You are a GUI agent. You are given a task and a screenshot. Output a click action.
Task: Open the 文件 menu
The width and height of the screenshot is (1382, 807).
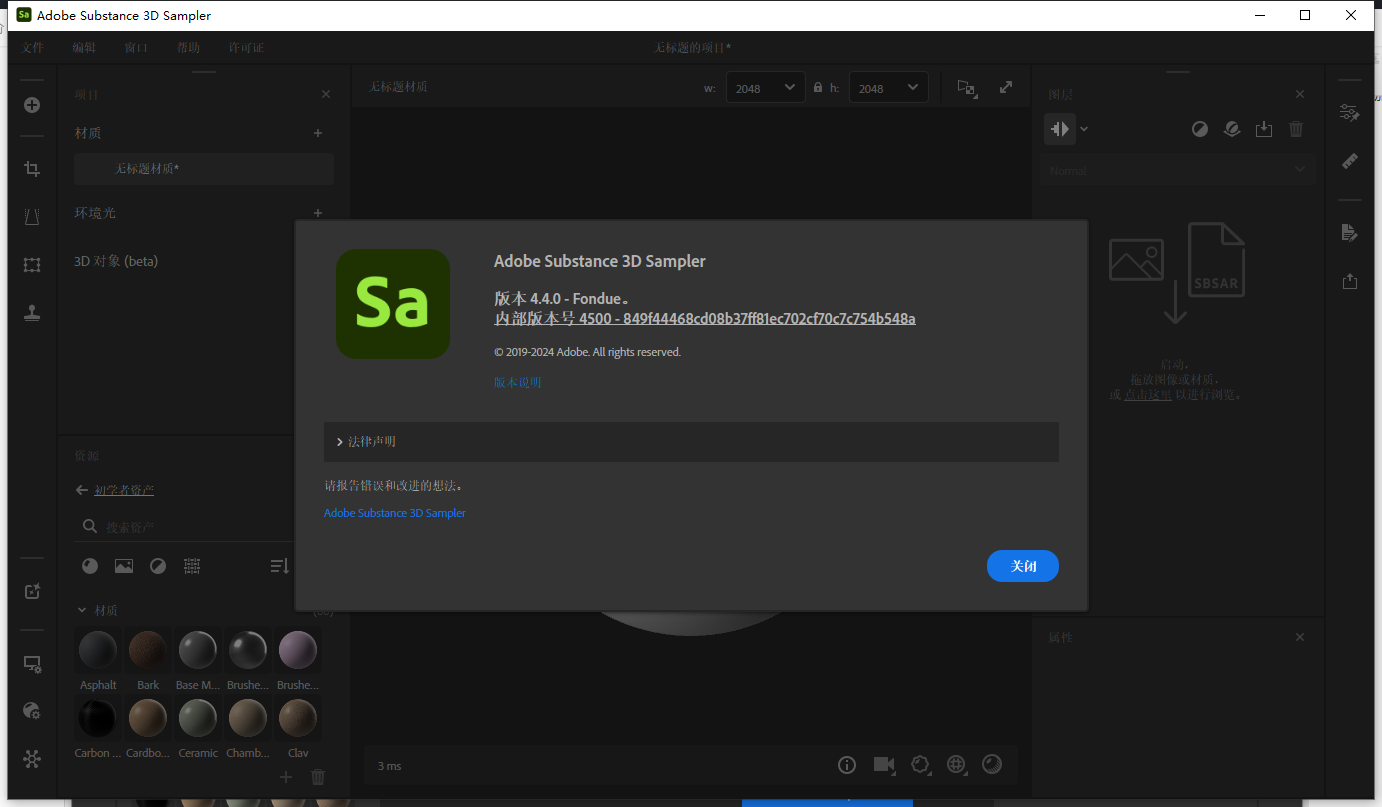[x=33, y=48]
